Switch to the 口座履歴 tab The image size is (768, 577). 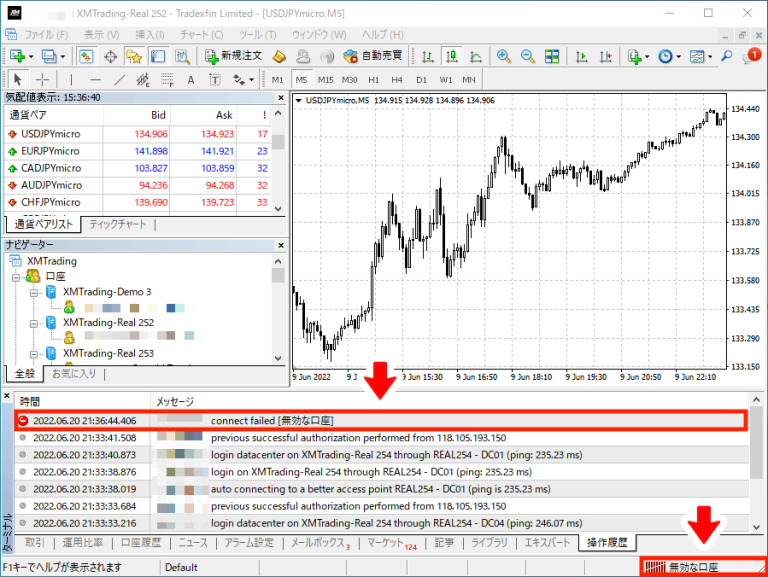(x=140, y=543)
